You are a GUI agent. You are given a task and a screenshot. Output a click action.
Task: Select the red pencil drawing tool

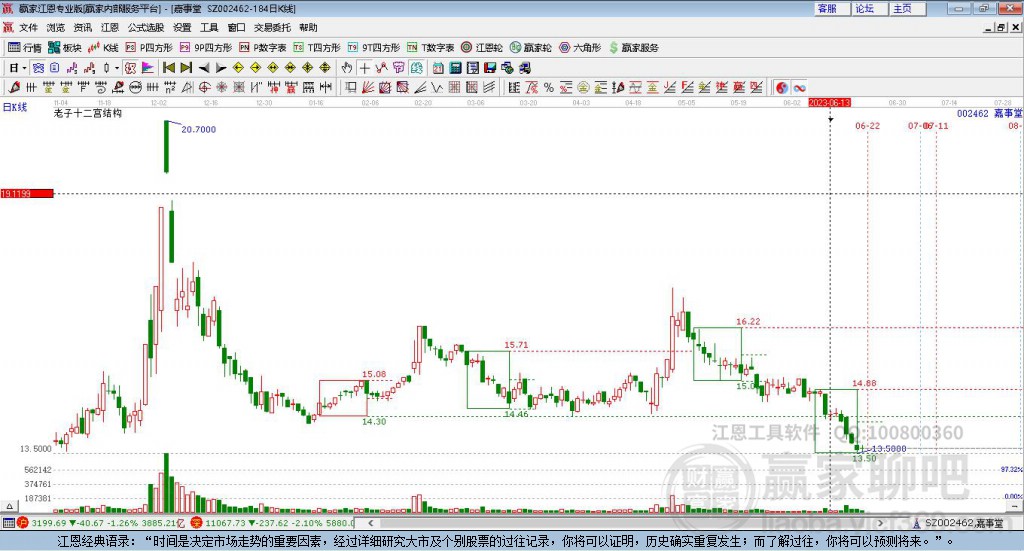[x=14, y=87]
